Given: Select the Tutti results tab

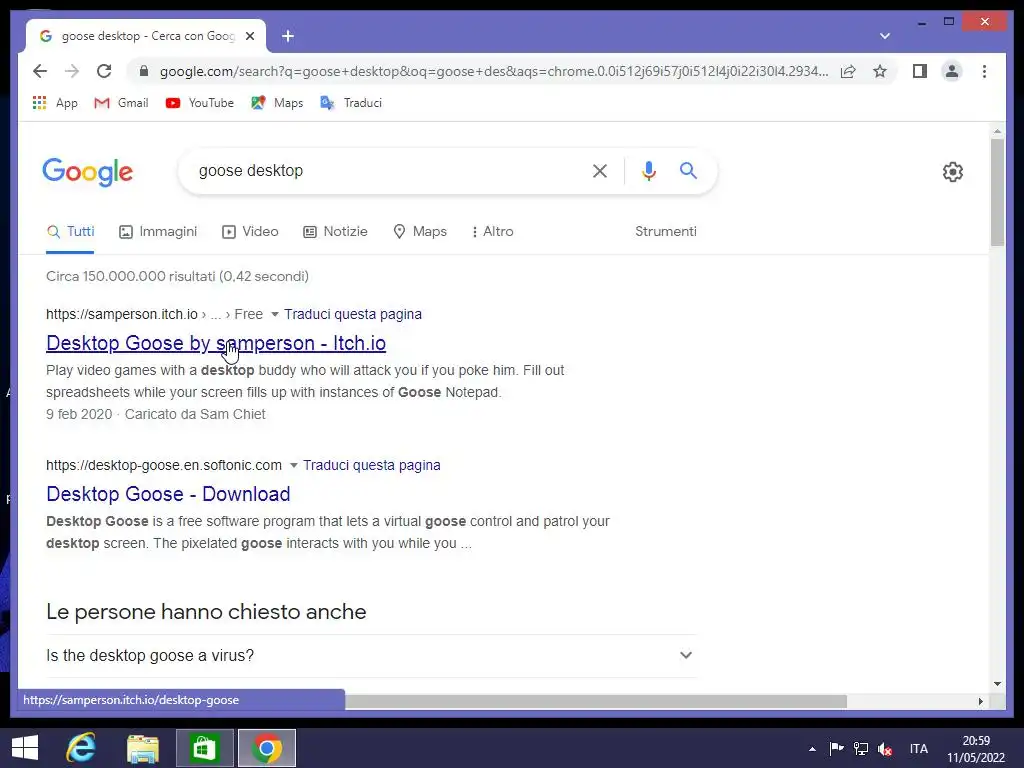Looking at the screenshot, I should 71,232.
